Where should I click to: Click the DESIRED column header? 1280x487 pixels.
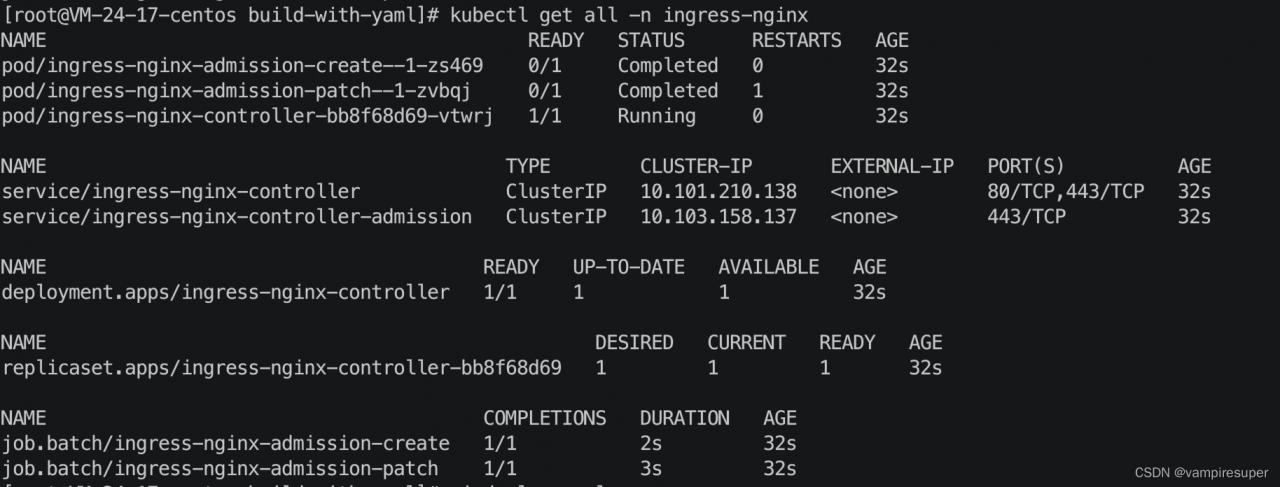634,342
